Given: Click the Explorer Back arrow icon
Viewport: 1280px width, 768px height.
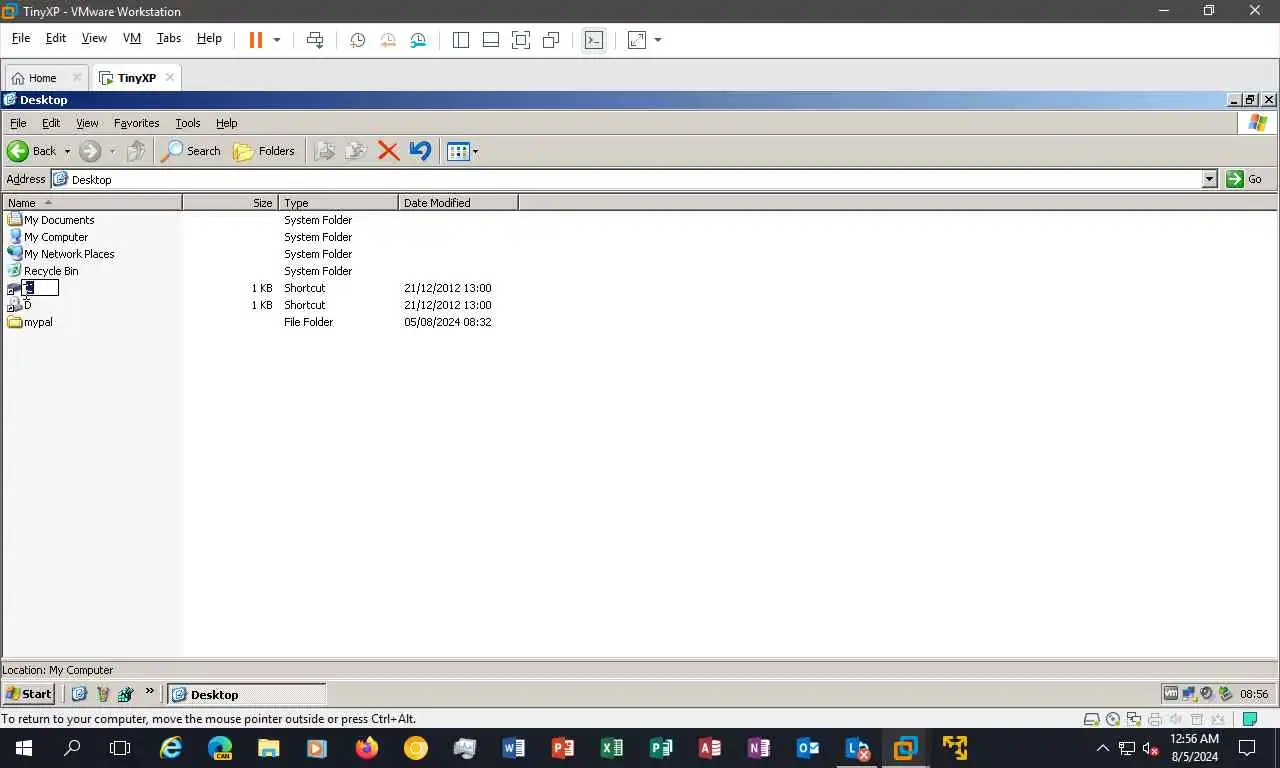Looking at the screenshot, I should click(x=18, y=151).
